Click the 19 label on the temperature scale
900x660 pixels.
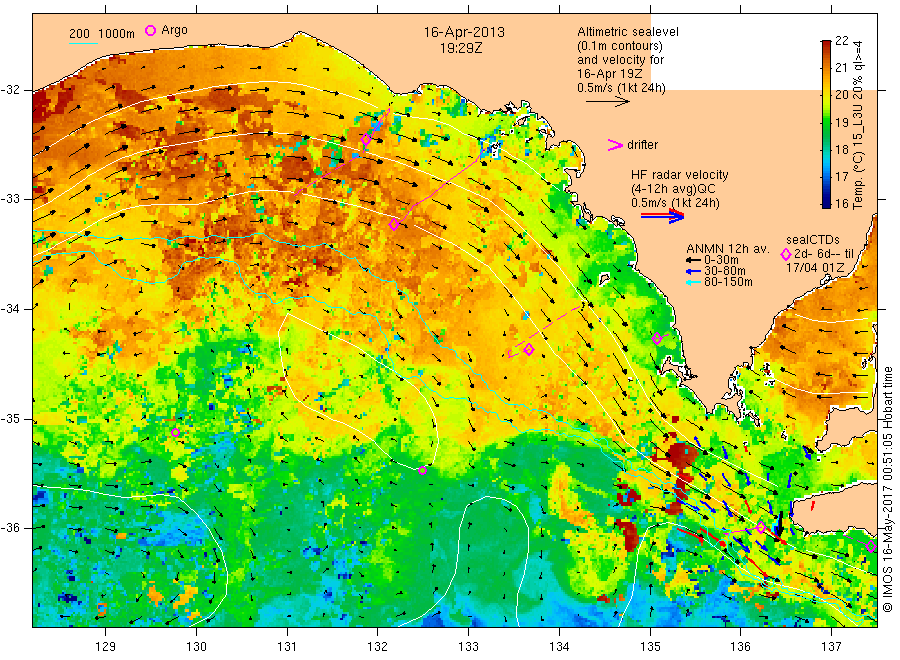click(841, 122)
